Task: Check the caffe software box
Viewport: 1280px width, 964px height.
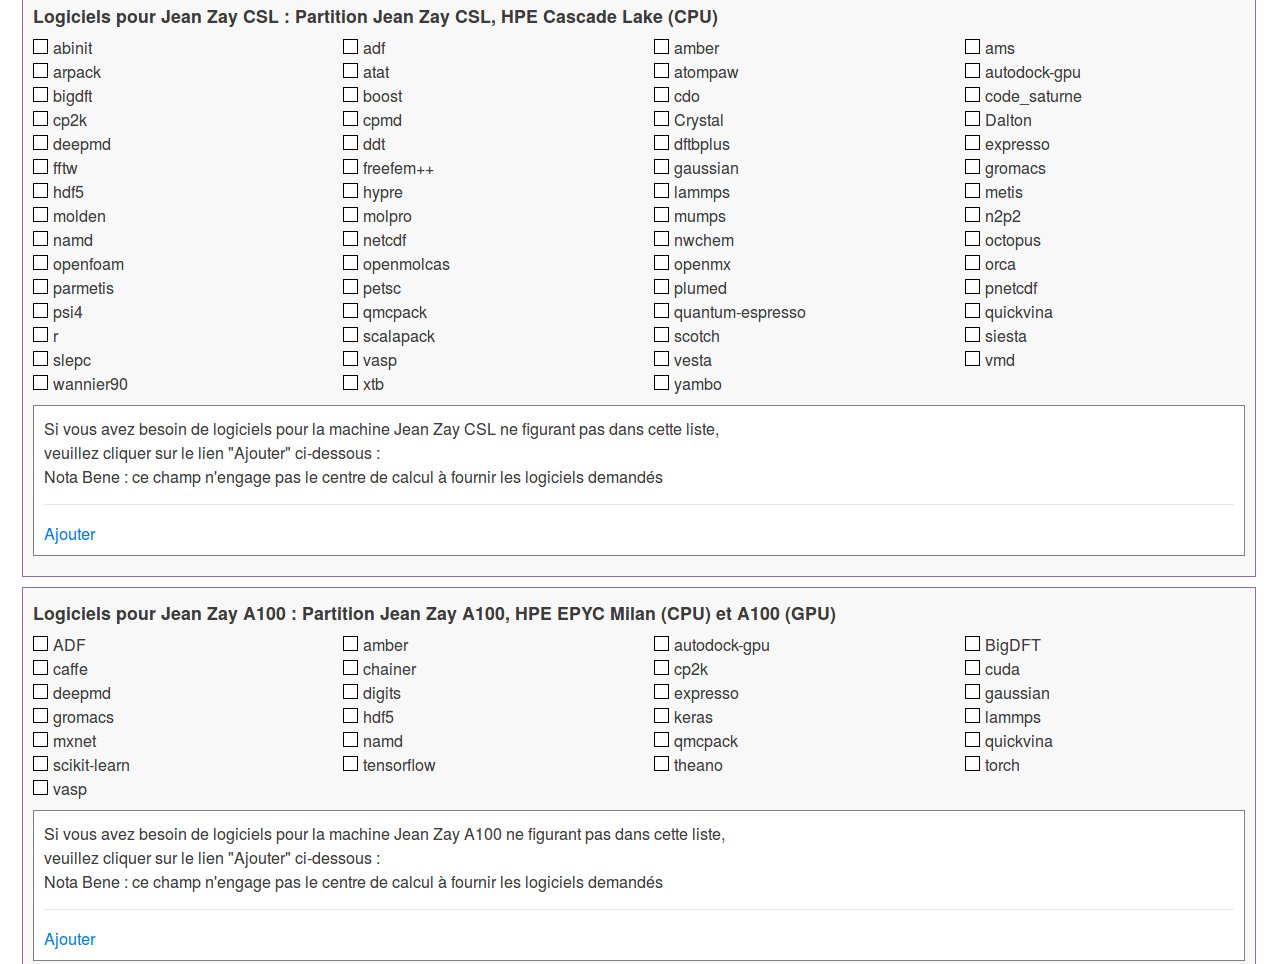Action: pyautogui.click(x=41, y=668)
